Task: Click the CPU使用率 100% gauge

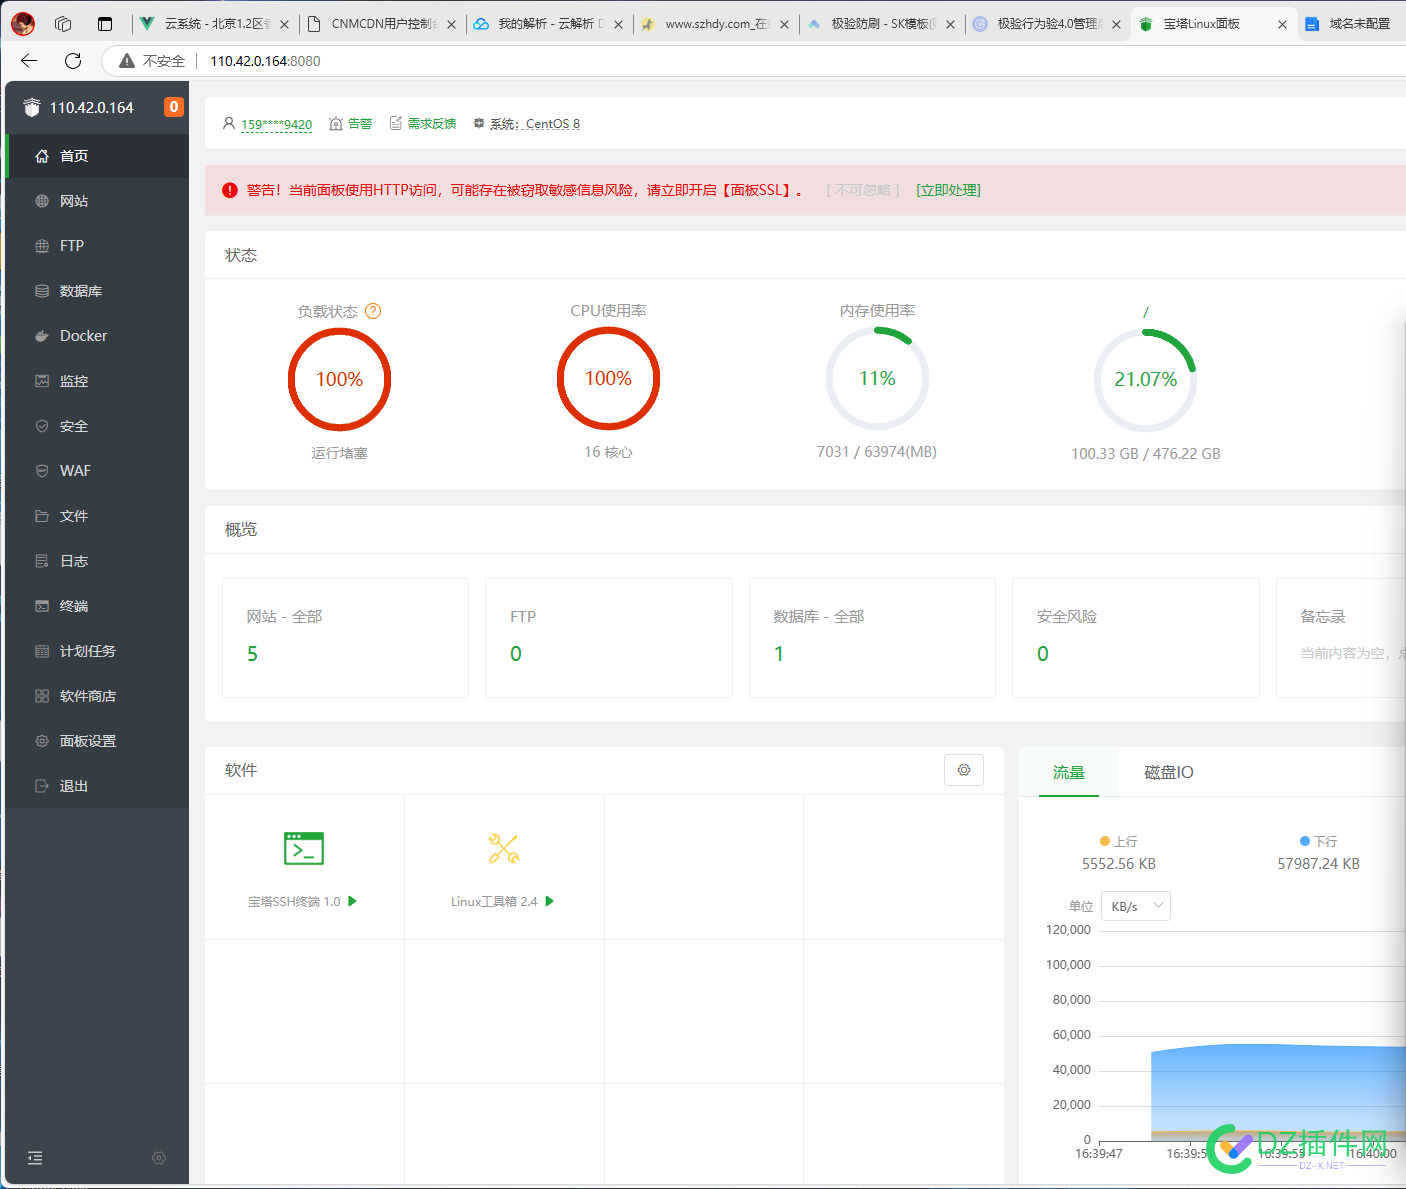Action: (x=608, y=378)
